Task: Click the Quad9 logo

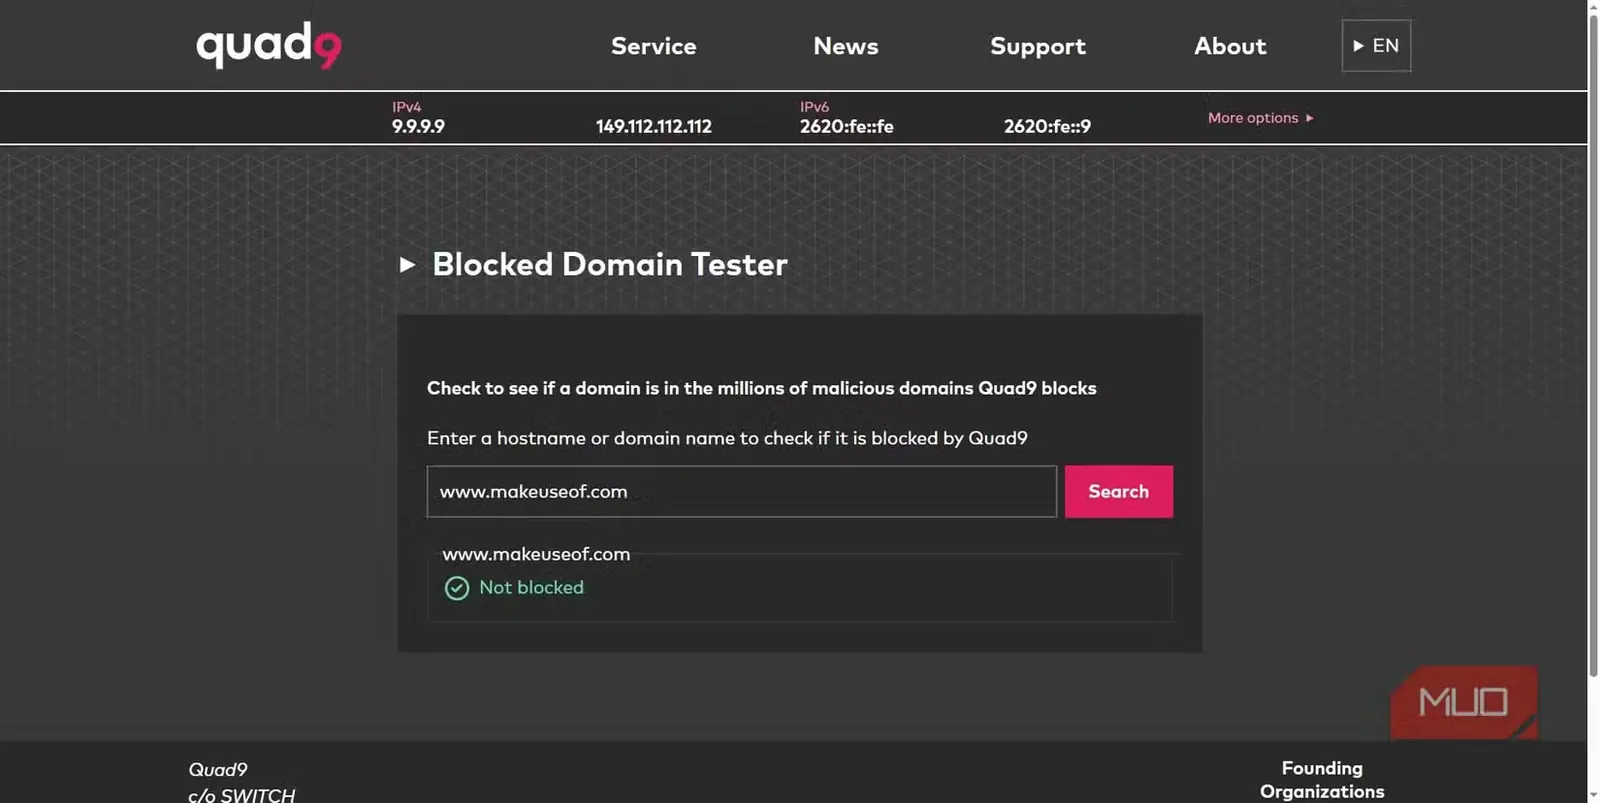Action: 268,45
